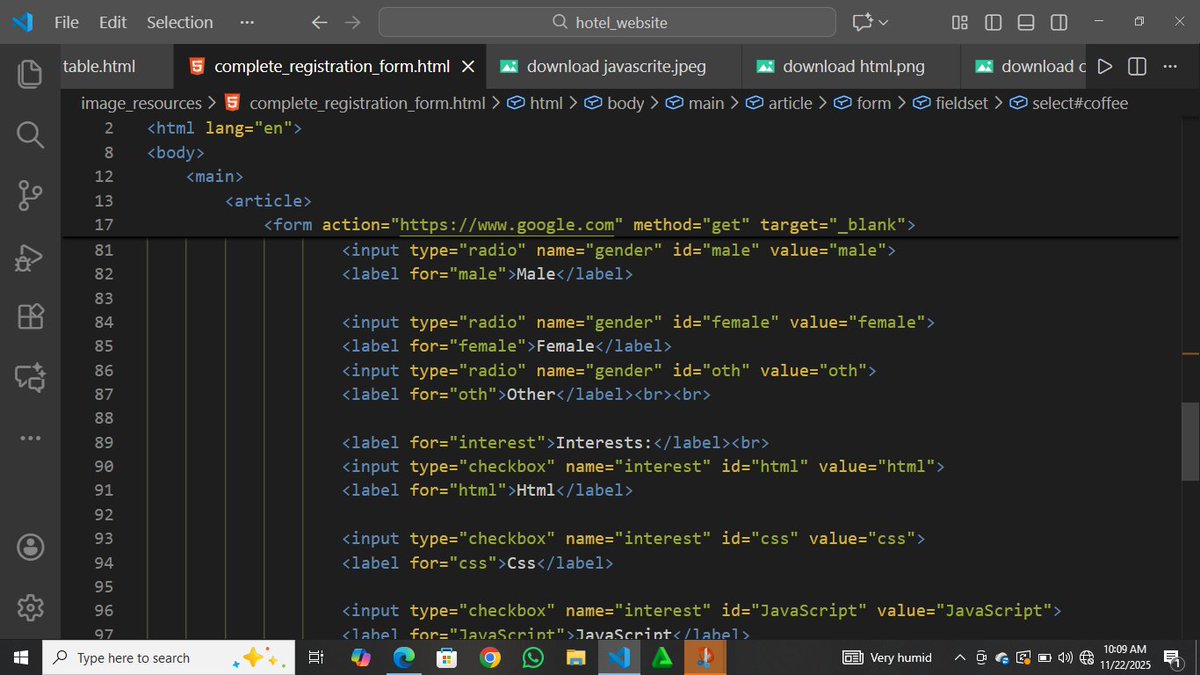This screenshot has height=675, width=1200.
Task: Open the Manage gear icon
Action: [x=30, y=607]
